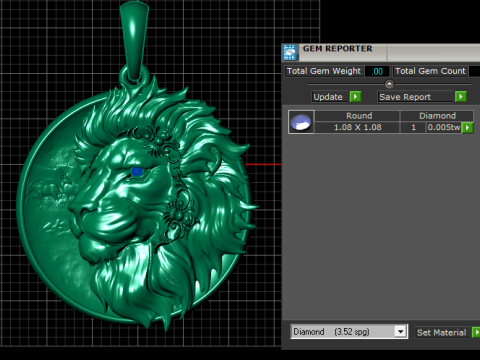
Task: Click the green arrow beside Save Report
Action: 461,97
